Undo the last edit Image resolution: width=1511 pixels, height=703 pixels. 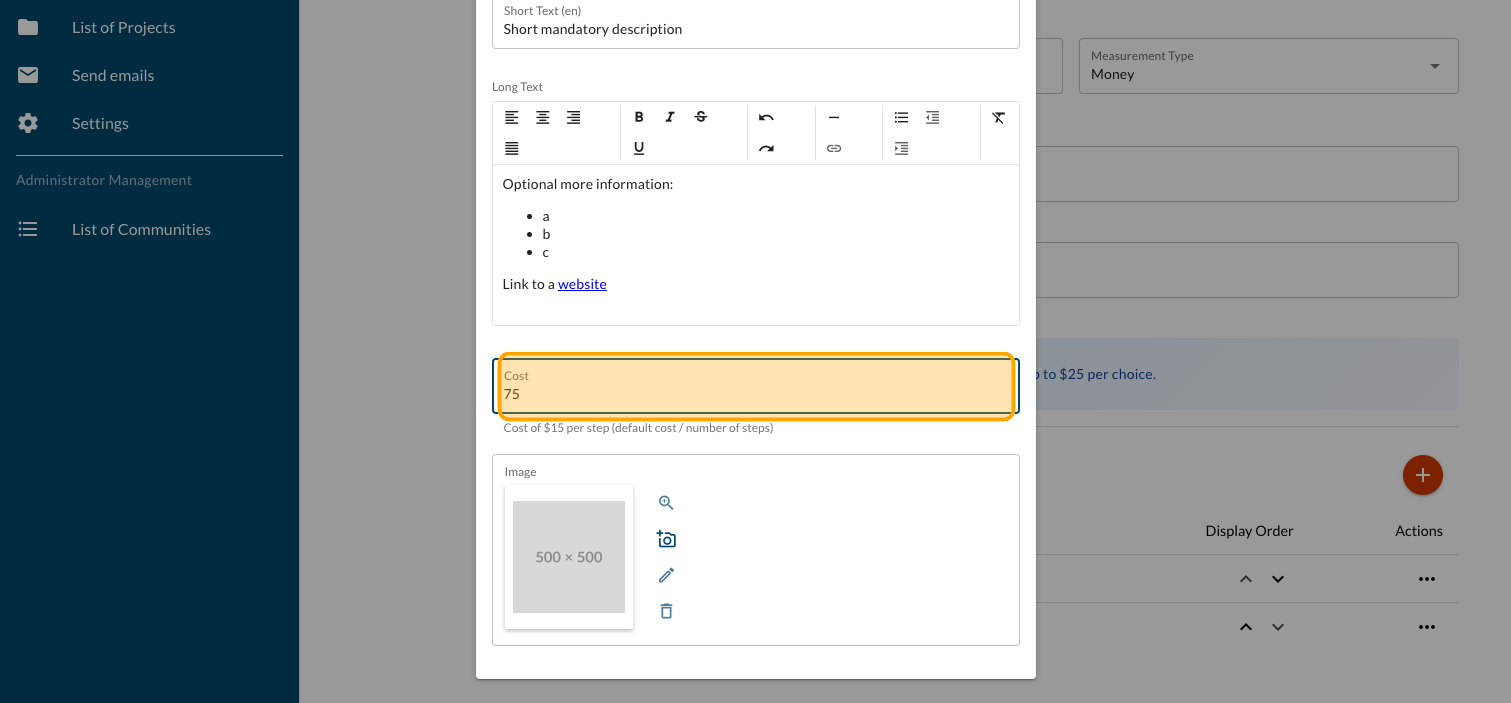[766, 117]
